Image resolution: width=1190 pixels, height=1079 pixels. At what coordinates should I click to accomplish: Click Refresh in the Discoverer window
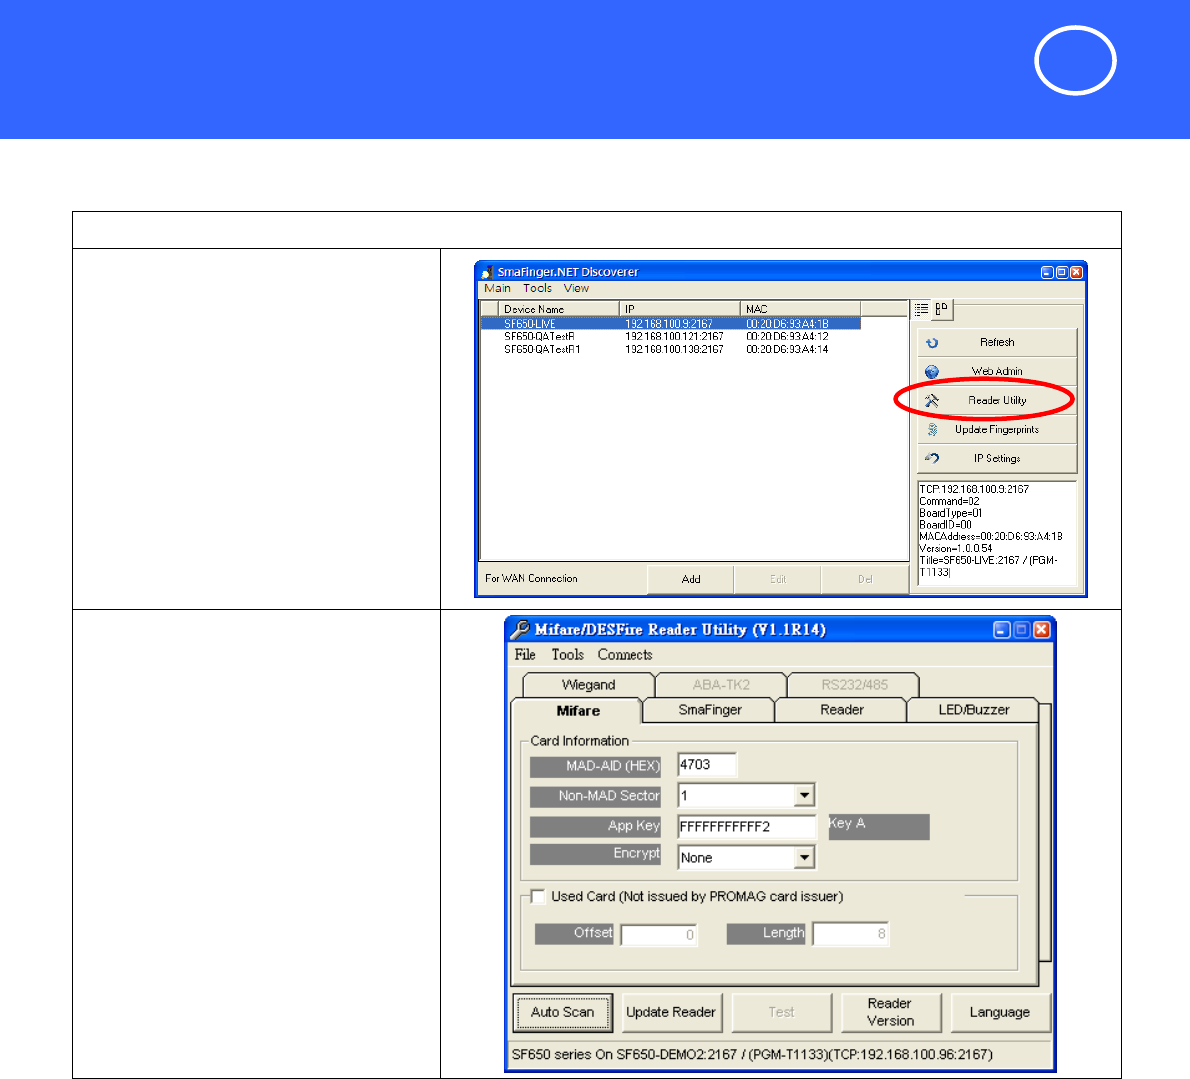(x=996, y=342)
